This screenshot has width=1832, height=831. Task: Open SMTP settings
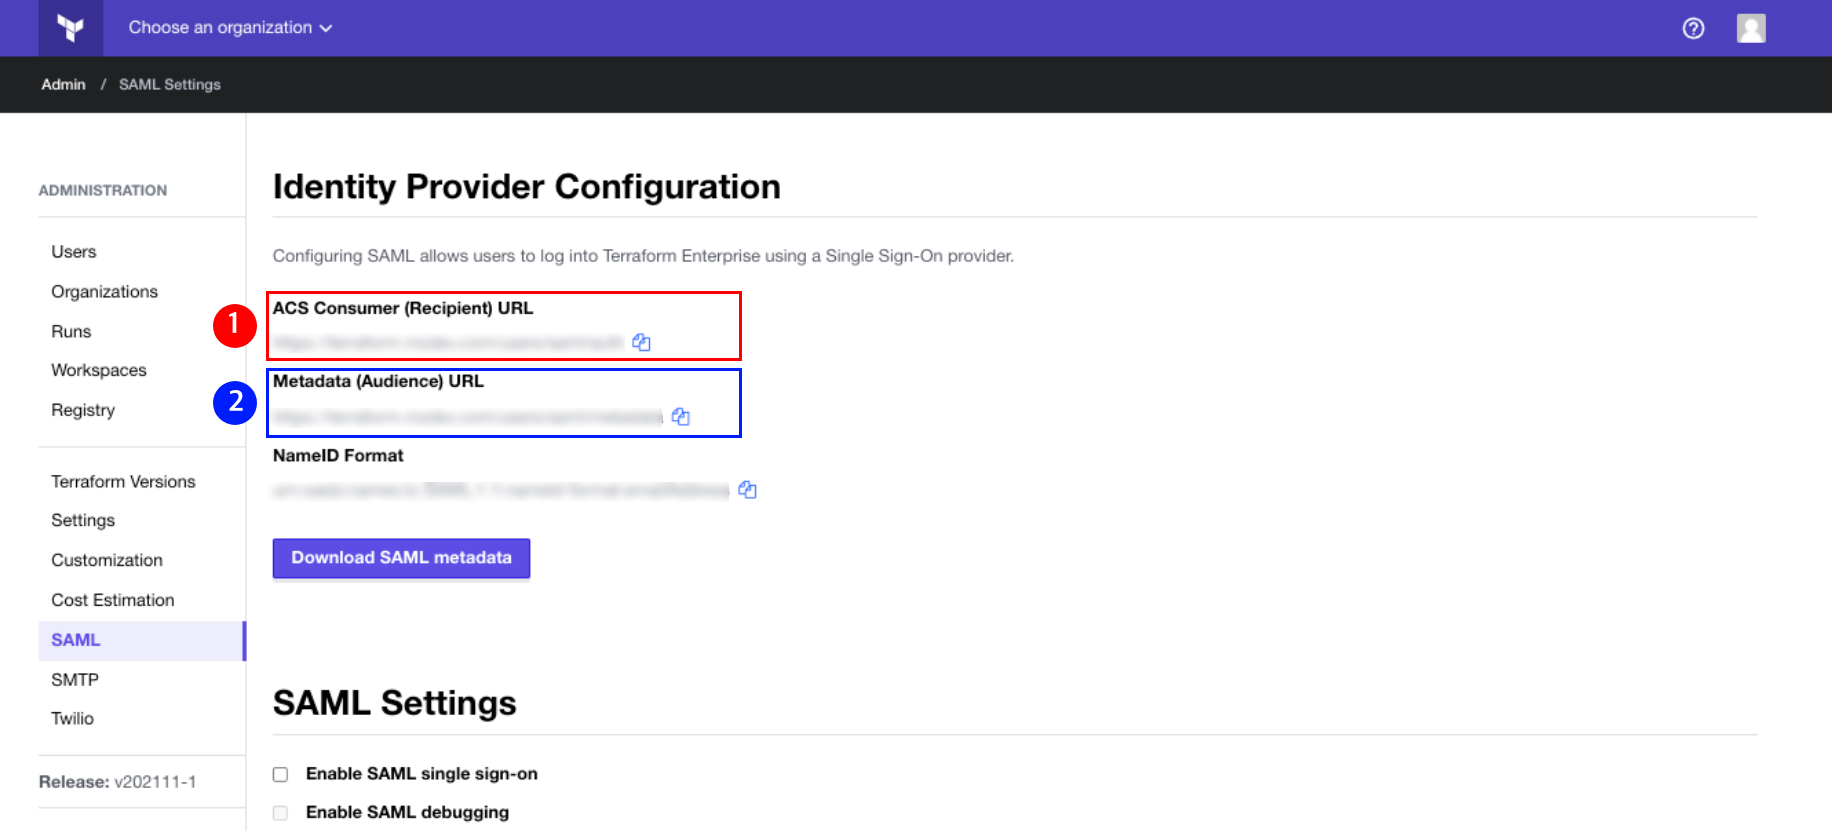point(75,680)
